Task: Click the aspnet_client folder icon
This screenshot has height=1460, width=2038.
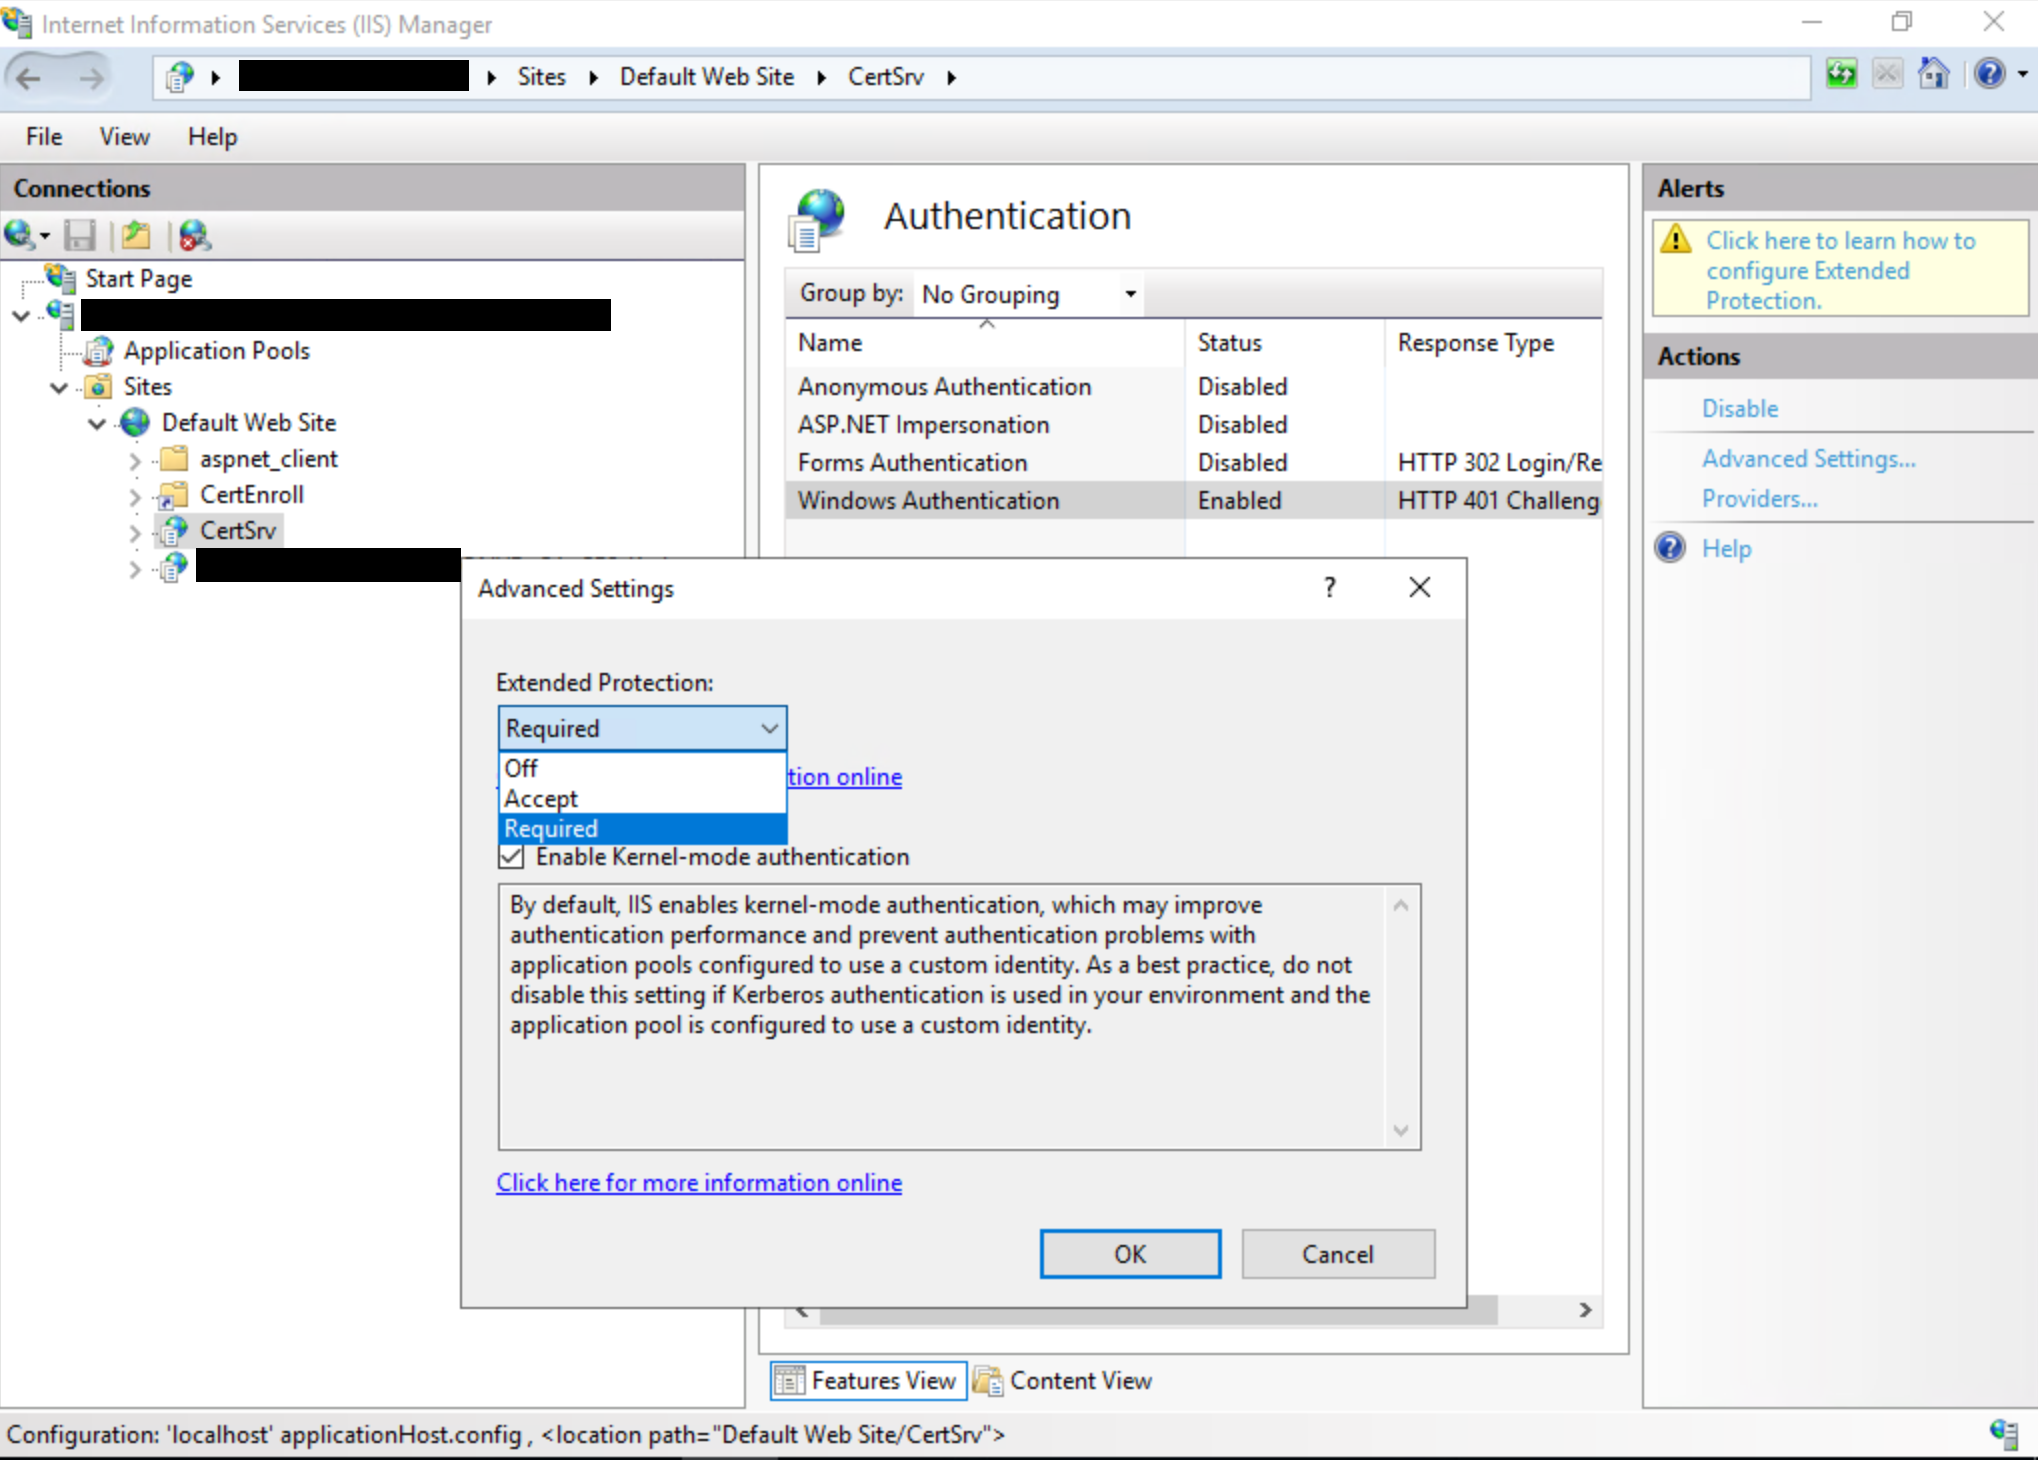Action: (174, 459)
